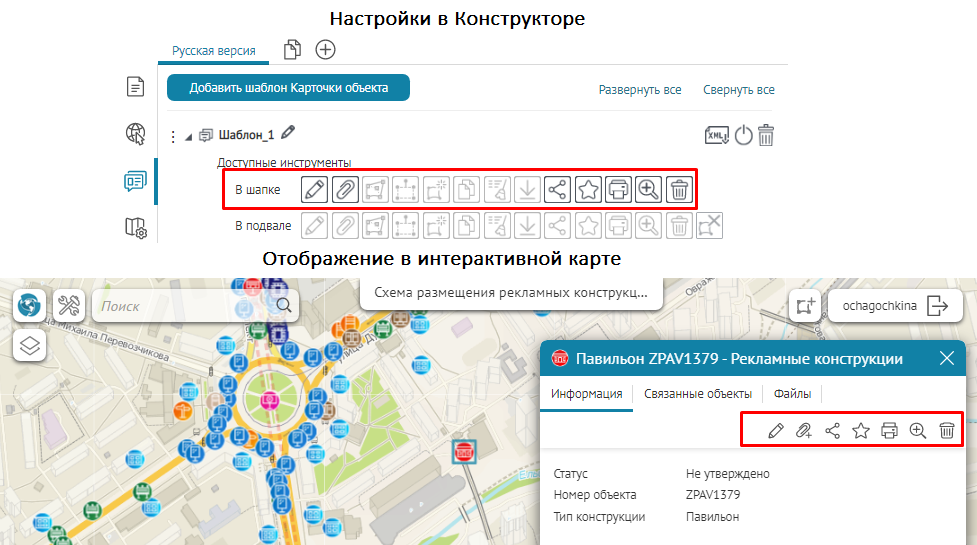Open the map layers panel button
This screenshot has height=545, width=977.
coord(30,345)
